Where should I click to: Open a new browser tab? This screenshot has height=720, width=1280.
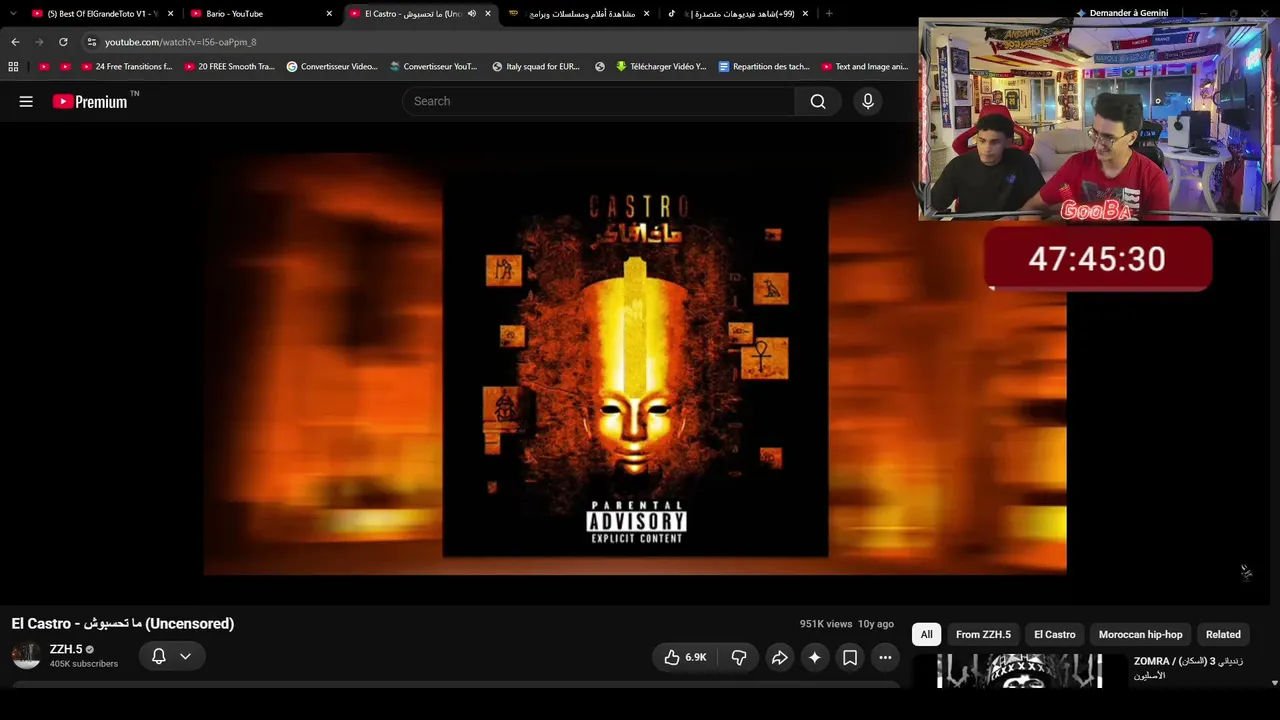coord(829,14)
